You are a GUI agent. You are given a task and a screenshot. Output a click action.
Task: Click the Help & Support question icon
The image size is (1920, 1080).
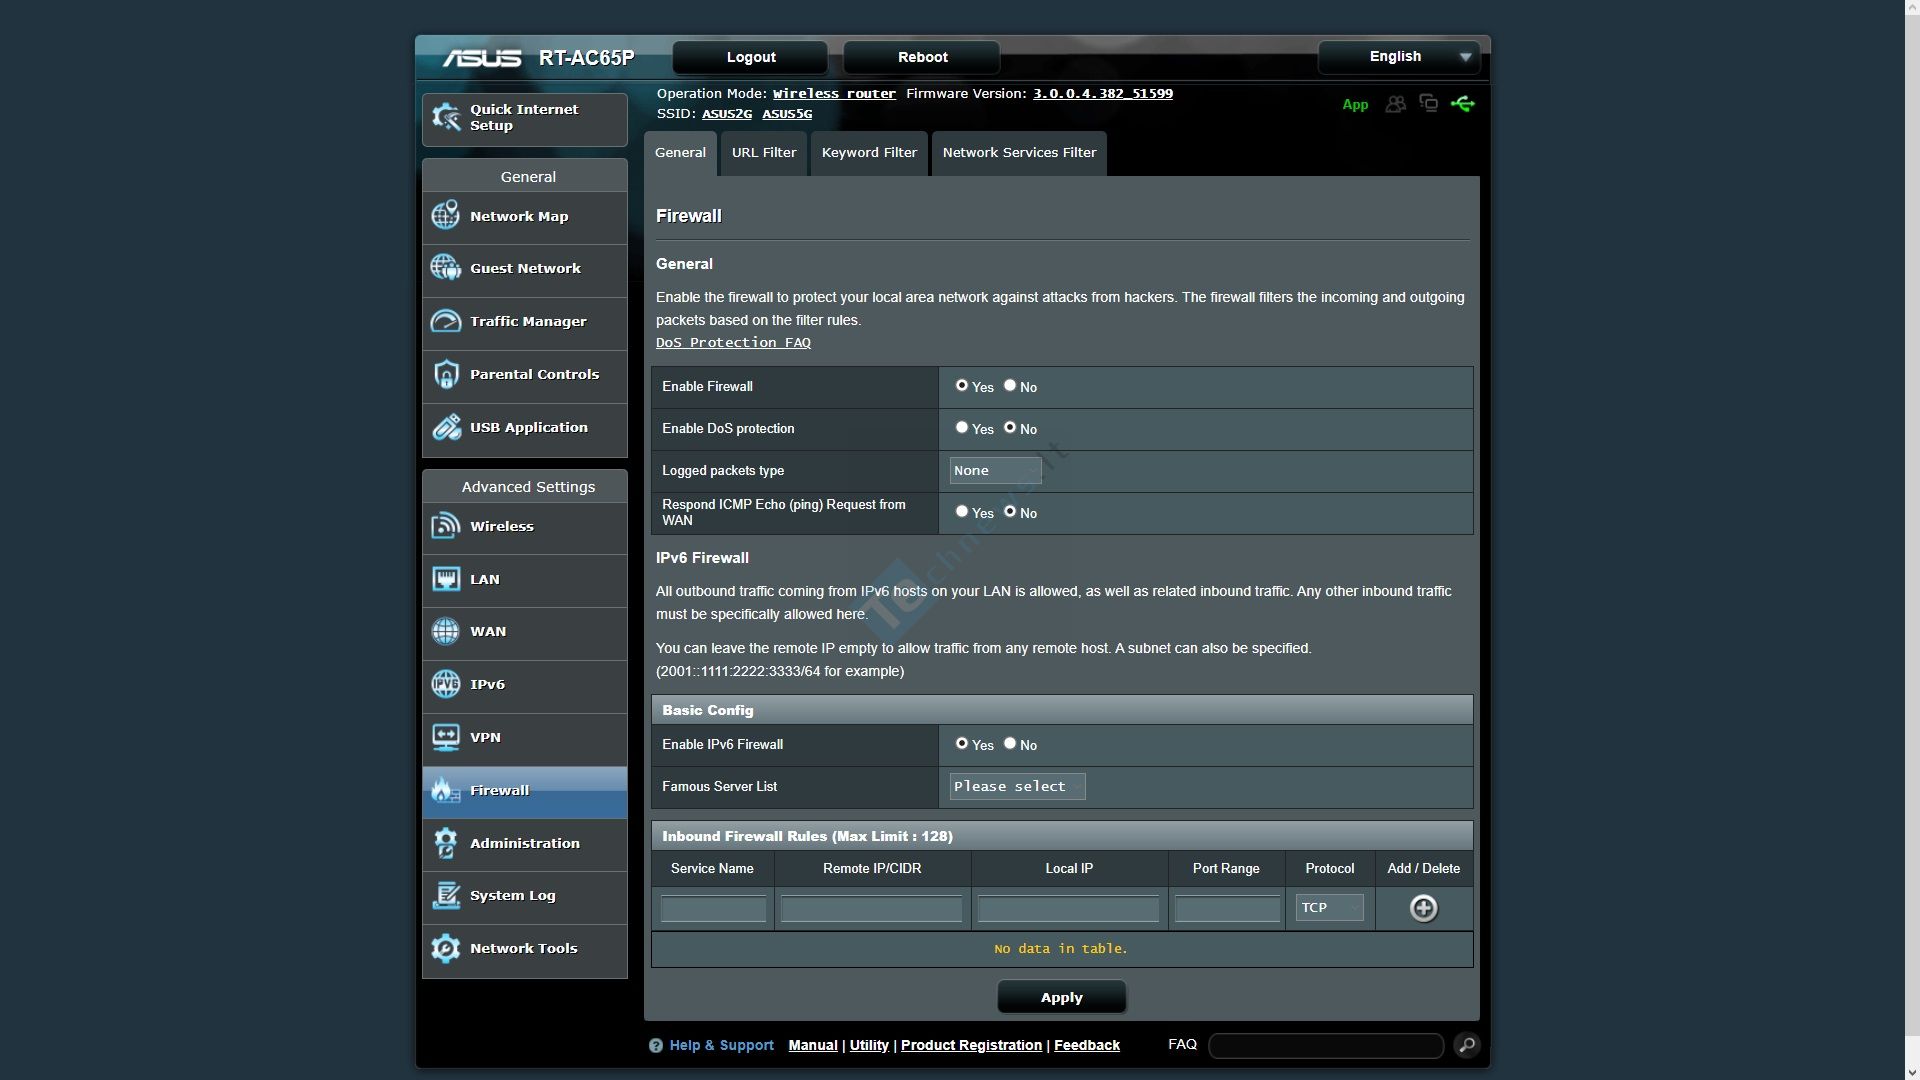coord(656,1045)
